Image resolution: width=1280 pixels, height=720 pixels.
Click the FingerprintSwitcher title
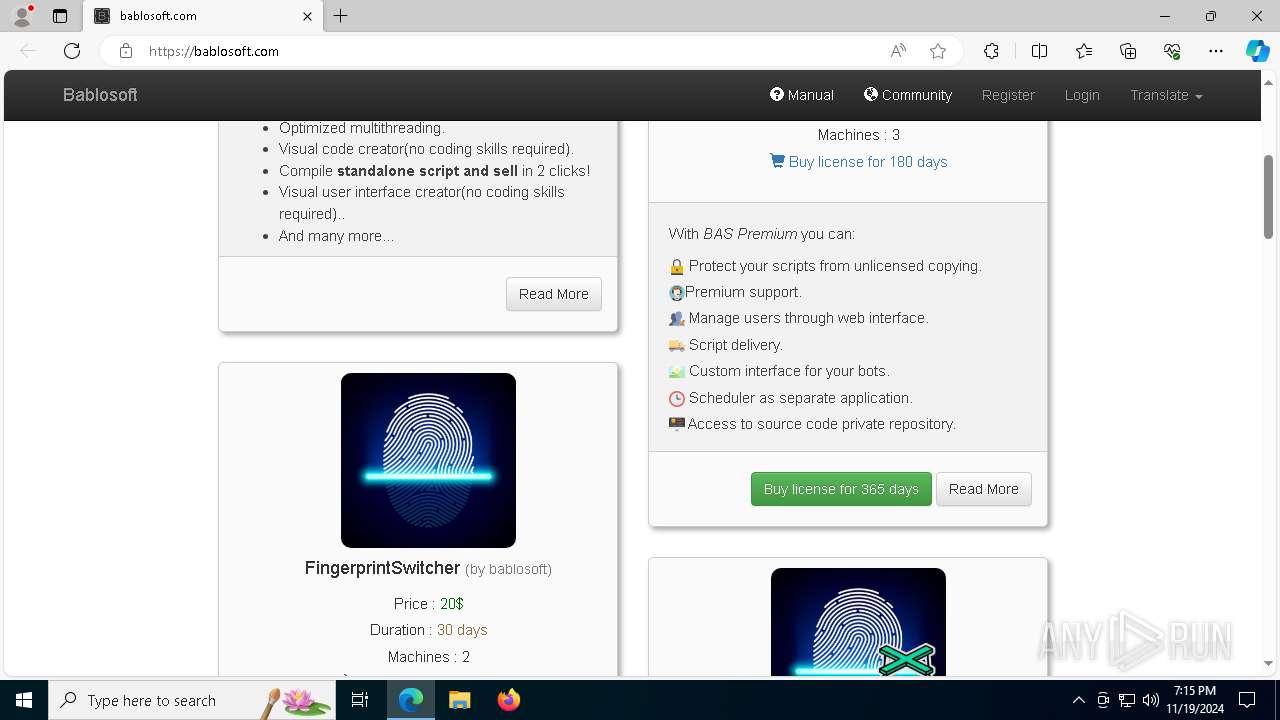pos(382,568)
